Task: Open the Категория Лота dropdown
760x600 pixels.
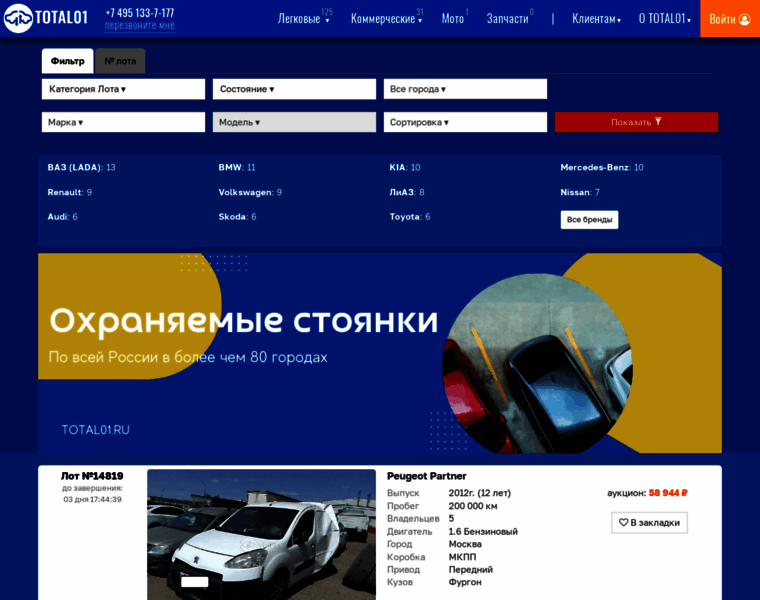Action: [123, 89]
